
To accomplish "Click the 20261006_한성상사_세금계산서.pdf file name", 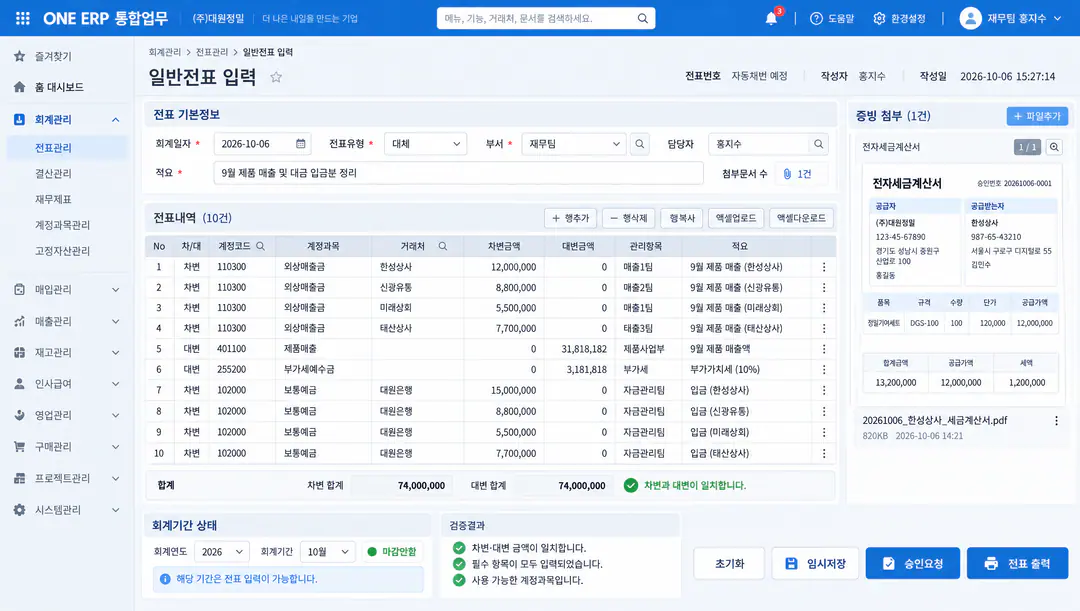I will click(935, 421).
